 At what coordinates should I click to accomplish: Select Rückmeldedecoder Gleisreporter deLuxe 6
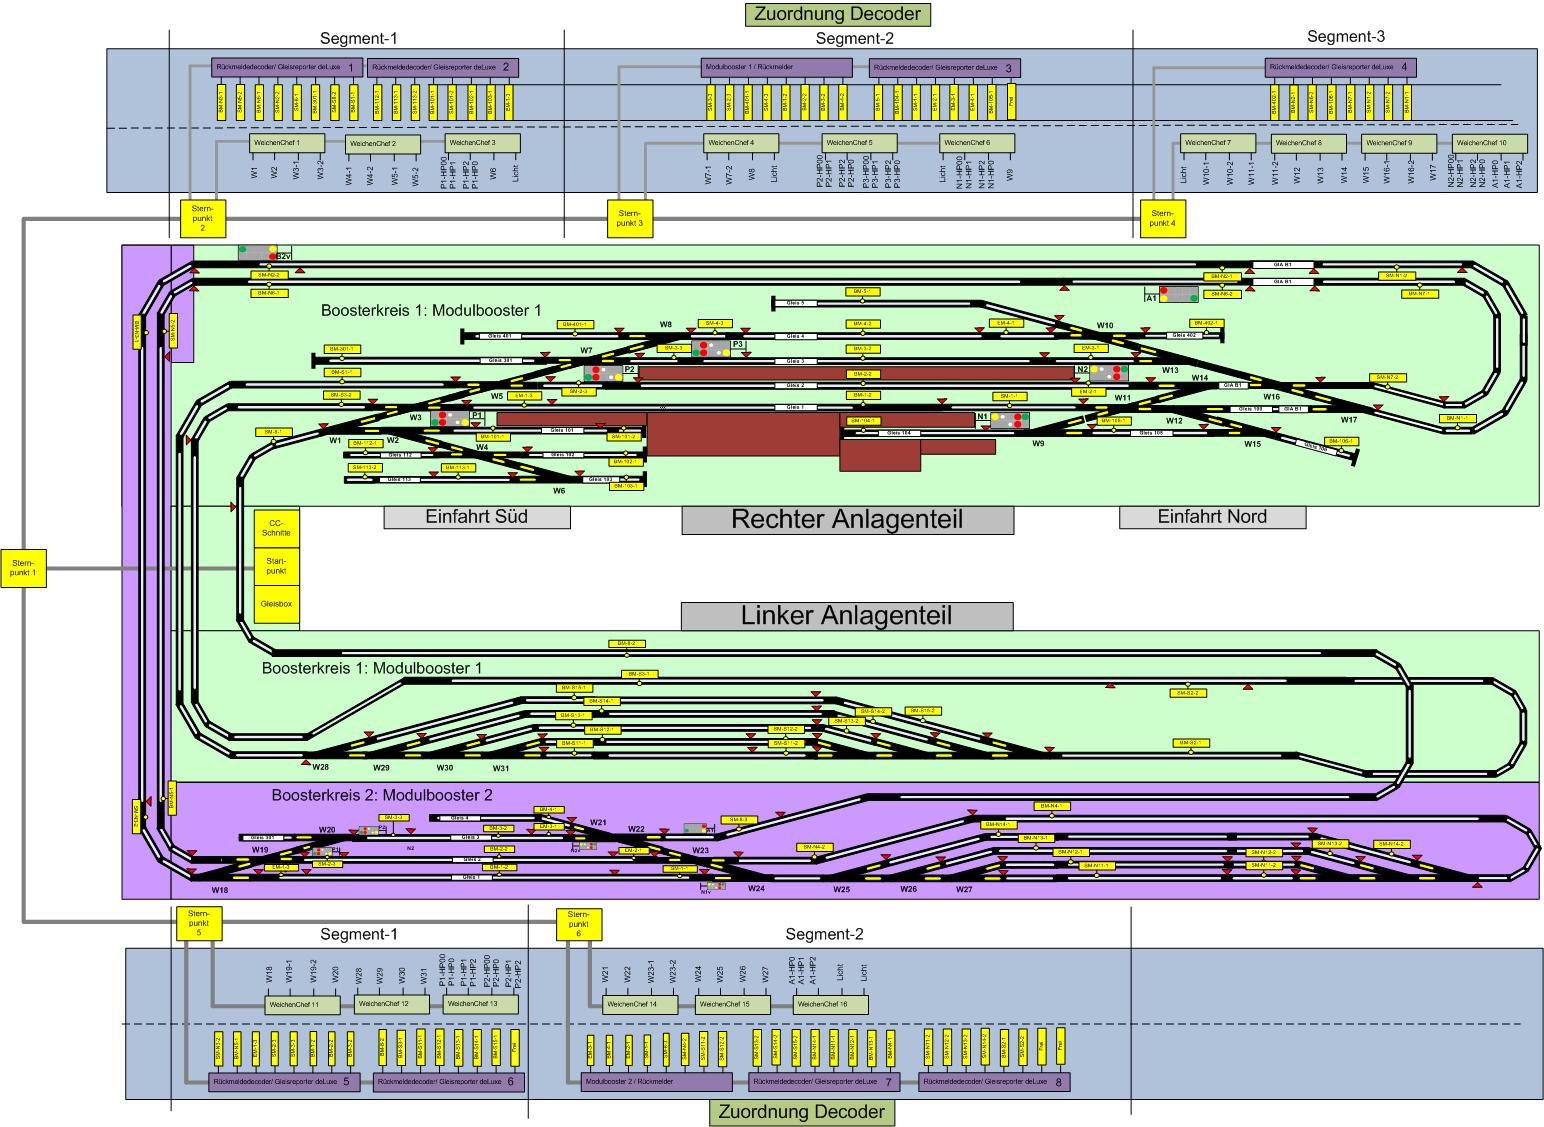pyautogui.click(x=449, y=1081)
